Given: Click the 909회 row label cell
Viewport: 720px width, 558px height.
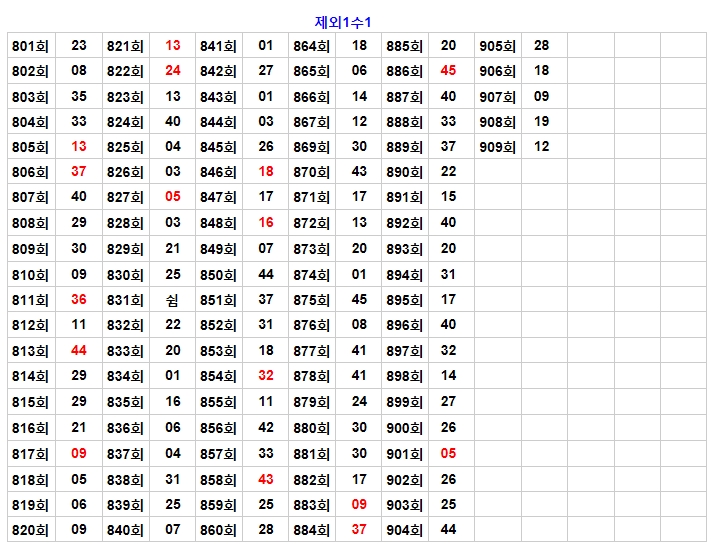Looking at the screenshot, I should pos(497,147).
